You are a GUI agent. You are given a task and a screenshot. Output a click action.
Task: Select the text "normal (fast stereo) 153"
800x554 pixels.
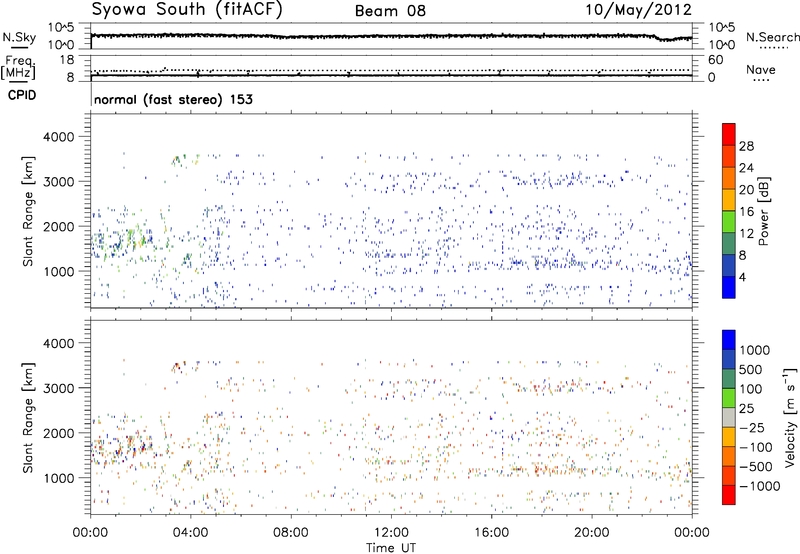(173, 99)
